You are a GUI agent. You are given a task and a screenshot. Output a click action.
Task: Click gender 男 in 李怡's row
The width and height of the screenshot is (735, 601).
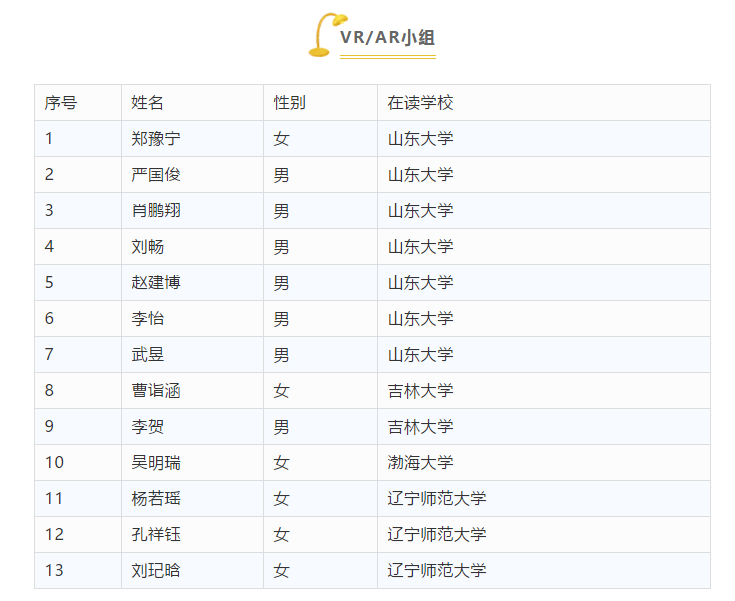[x=281, y=319]
